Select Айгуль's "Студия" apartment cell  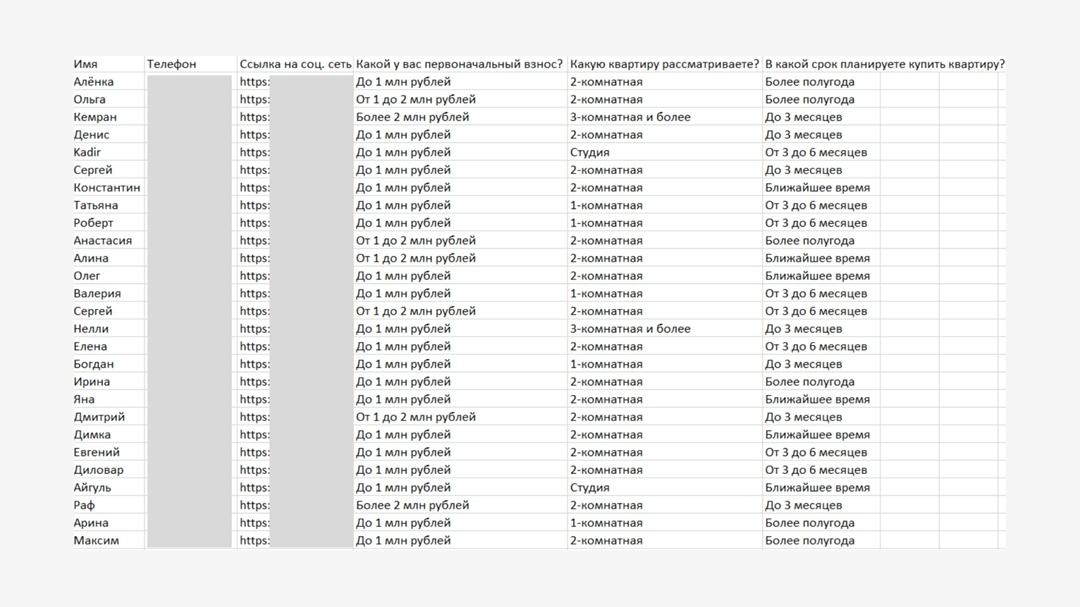590,488
